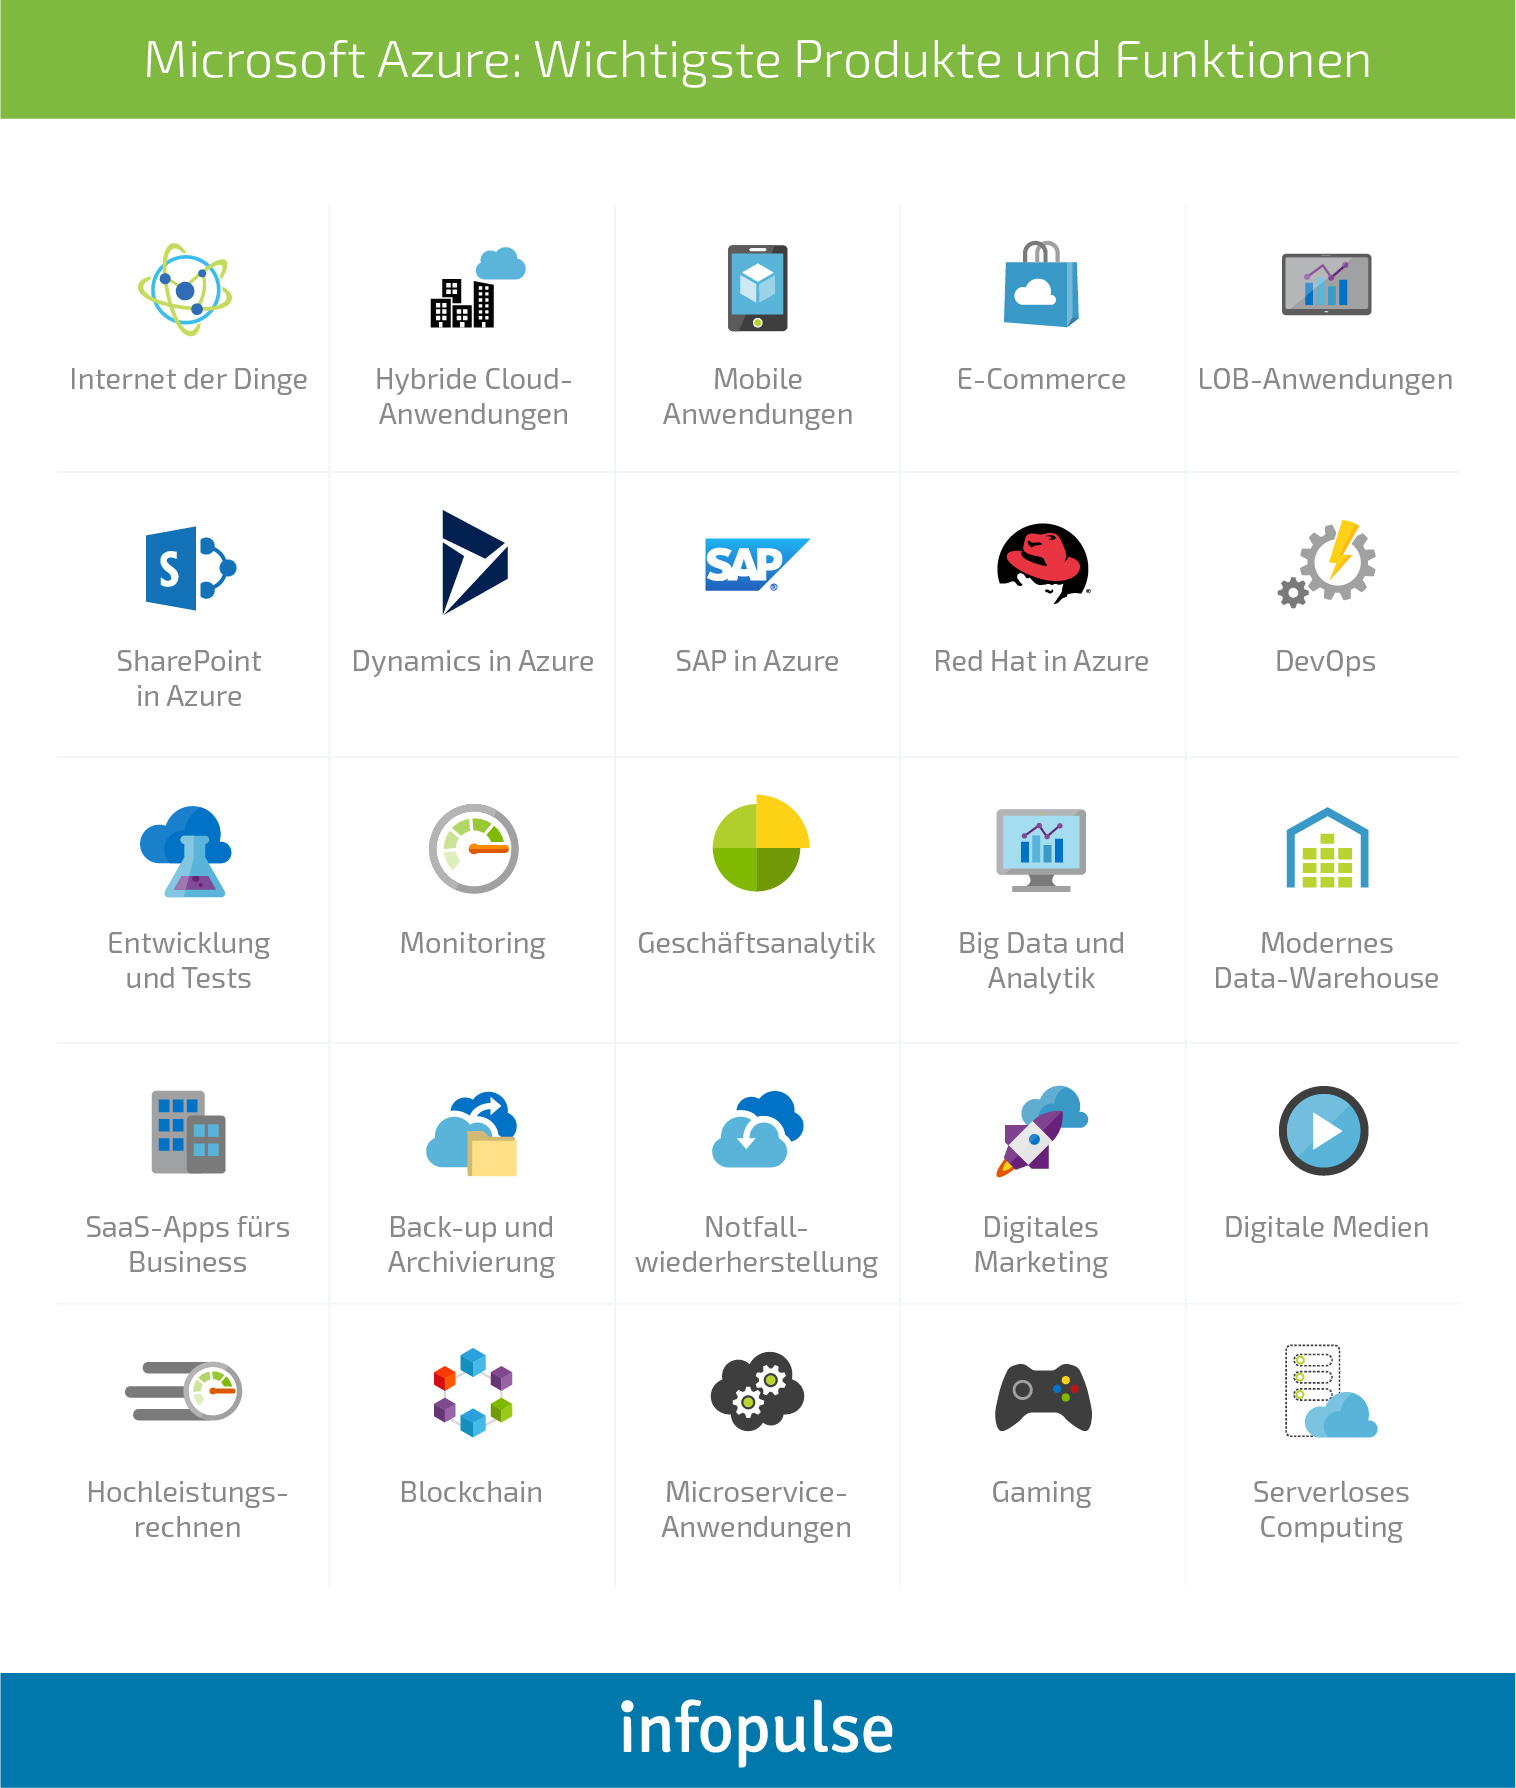Viewport: 1516px width, 1788px height.
Task: Select the 'Red Hat in Azure' text
Action: [1041, 662]
